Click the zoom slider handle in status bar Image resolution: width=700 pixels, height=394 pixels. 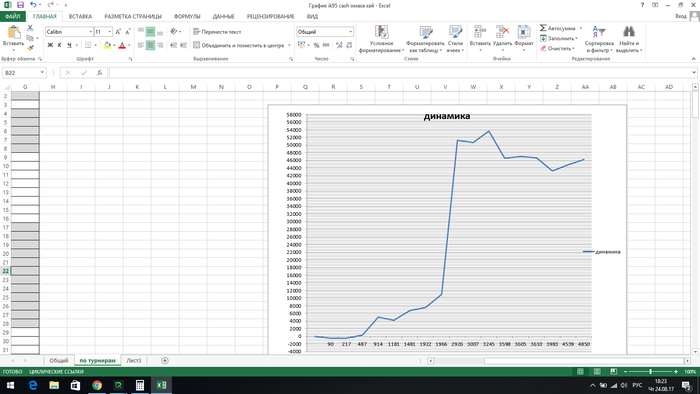[x=650, y=372]
